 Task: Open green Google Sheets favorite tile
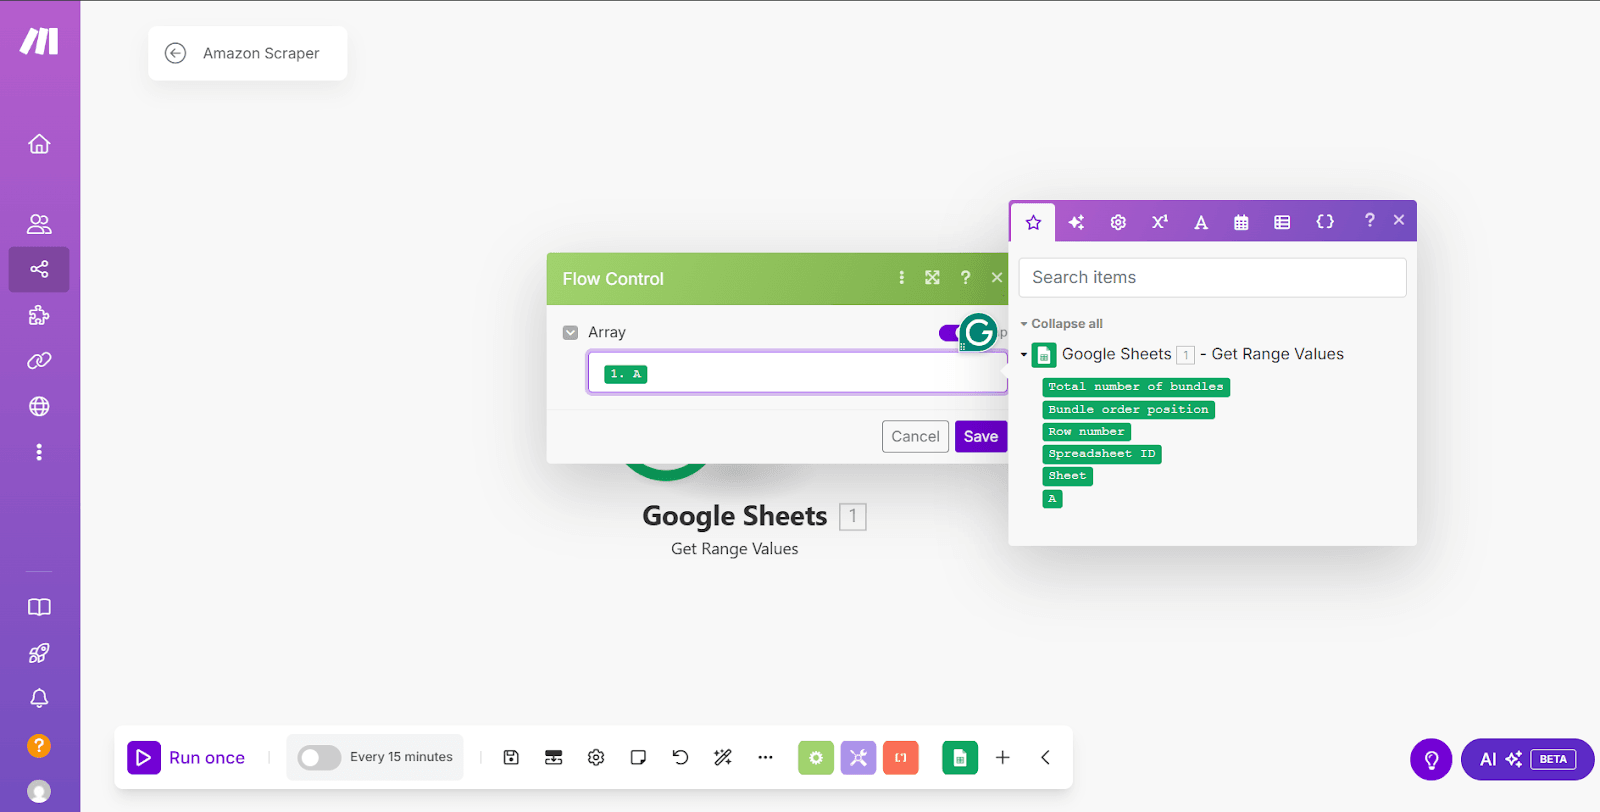point(960,757)
